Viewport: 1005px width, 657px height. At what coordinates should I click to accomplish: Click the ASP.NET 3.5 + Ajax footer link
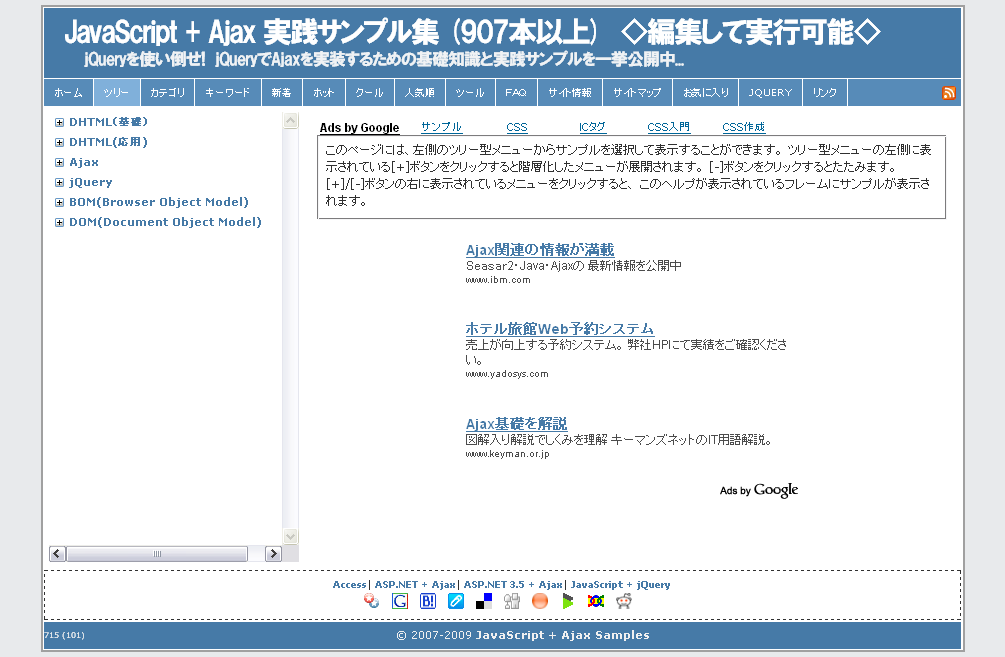(x=512, y=584)
